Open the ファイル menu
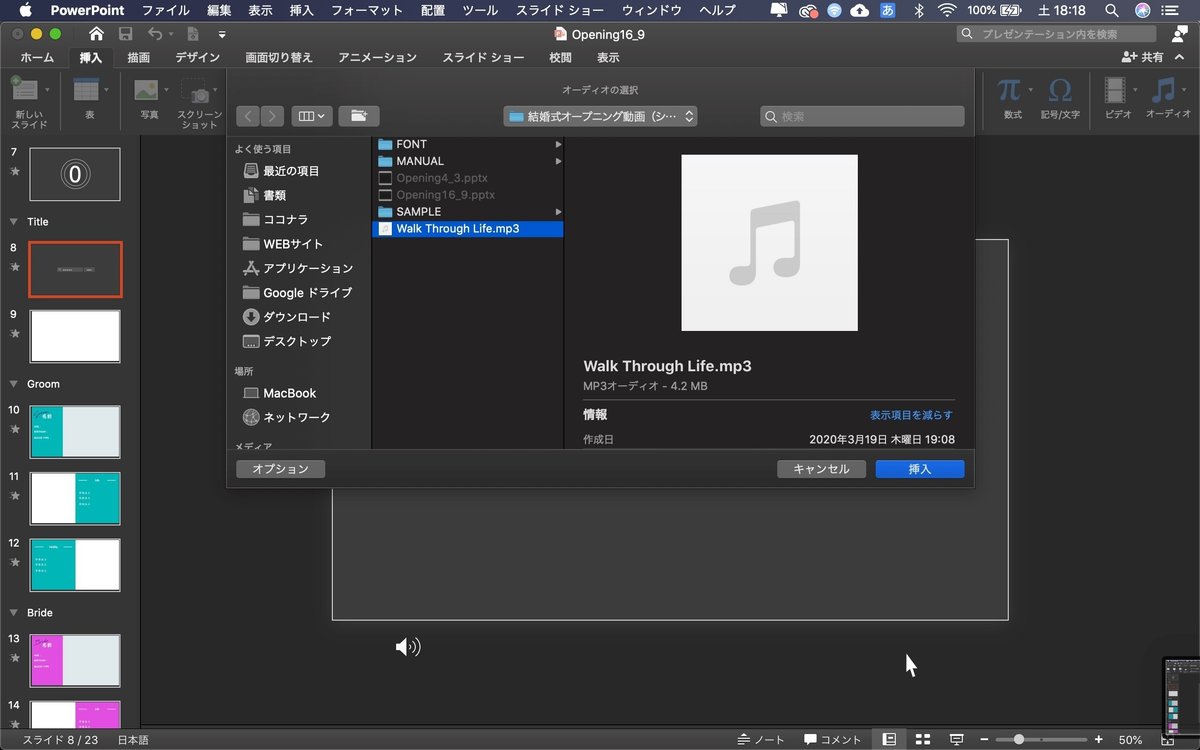The width and height of the screenshot is (1200, 750). click(x=166, y=10)
